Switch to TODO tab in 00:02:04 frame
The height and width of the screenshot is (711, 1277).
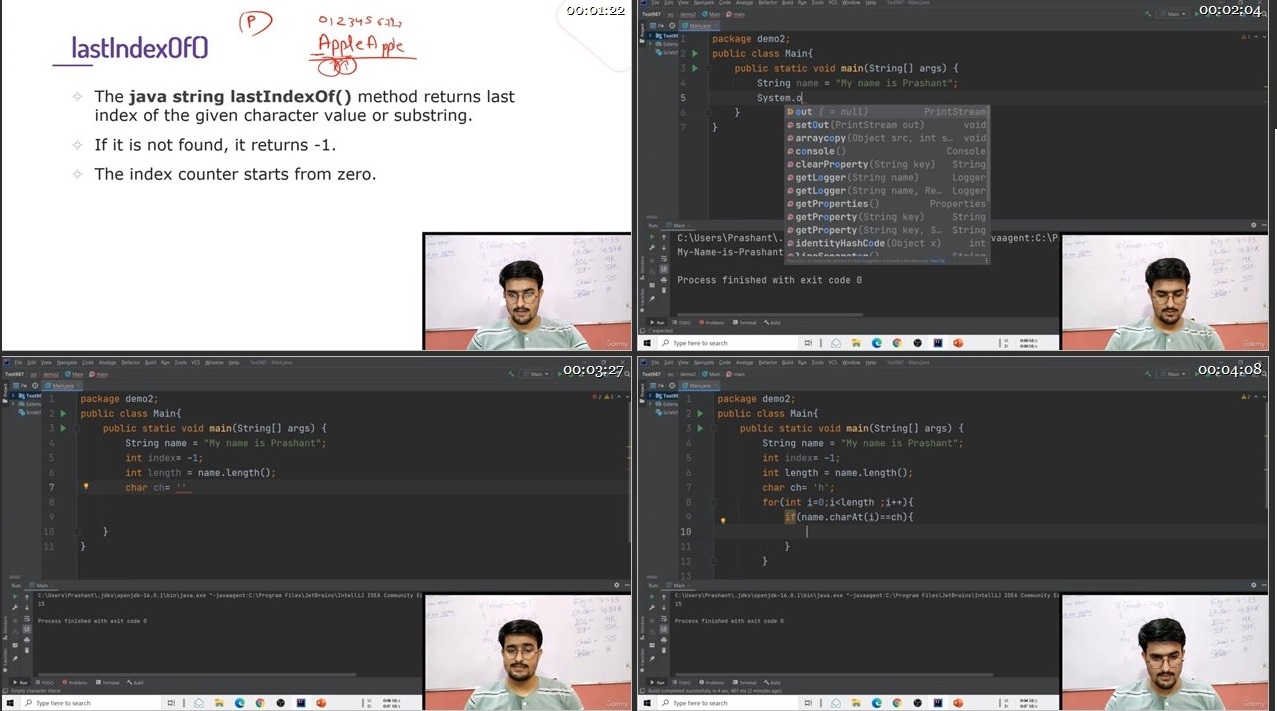[681, 323]
